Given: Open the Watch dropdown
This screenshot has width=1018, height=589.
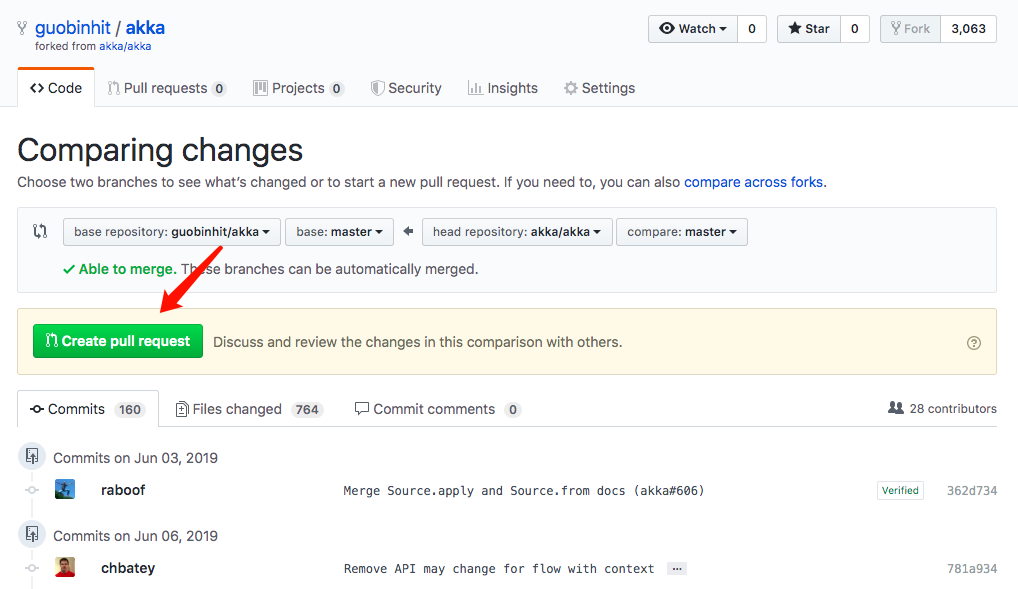Looking at the screenshot, I should (x=693, y=28).
